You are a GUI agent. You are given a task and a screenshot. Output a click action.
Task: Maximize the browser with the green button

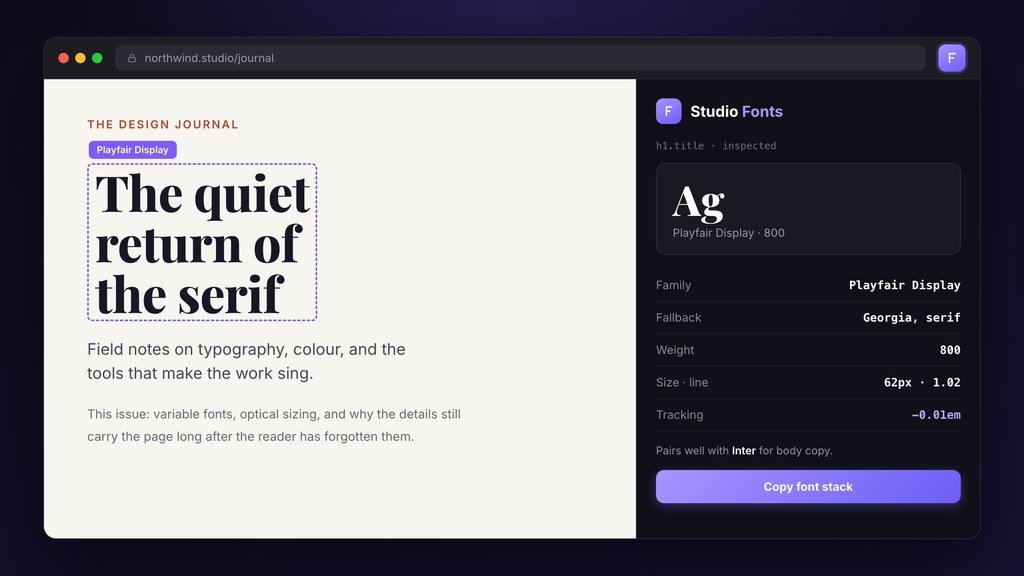[97, 58]
